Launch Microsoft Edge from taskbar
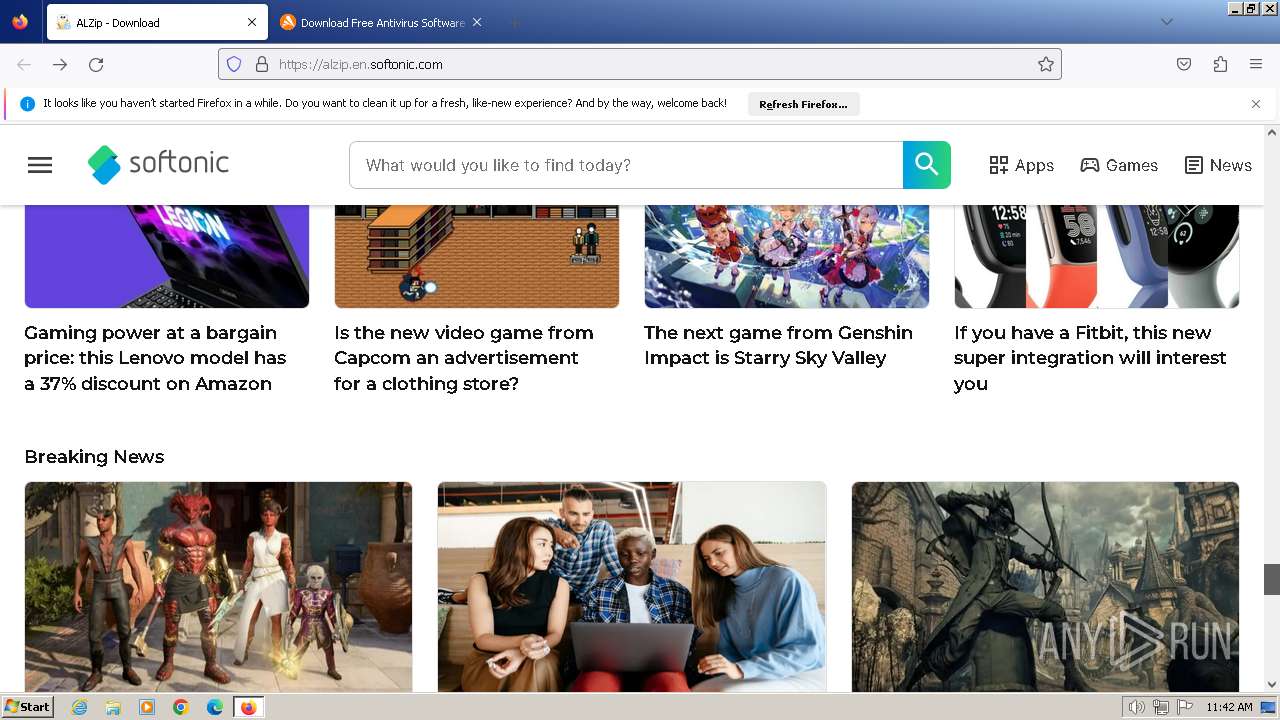Image resolution: width=1280 pixels, height=720 pixels. pyautogui.click(x=215, y=707)
